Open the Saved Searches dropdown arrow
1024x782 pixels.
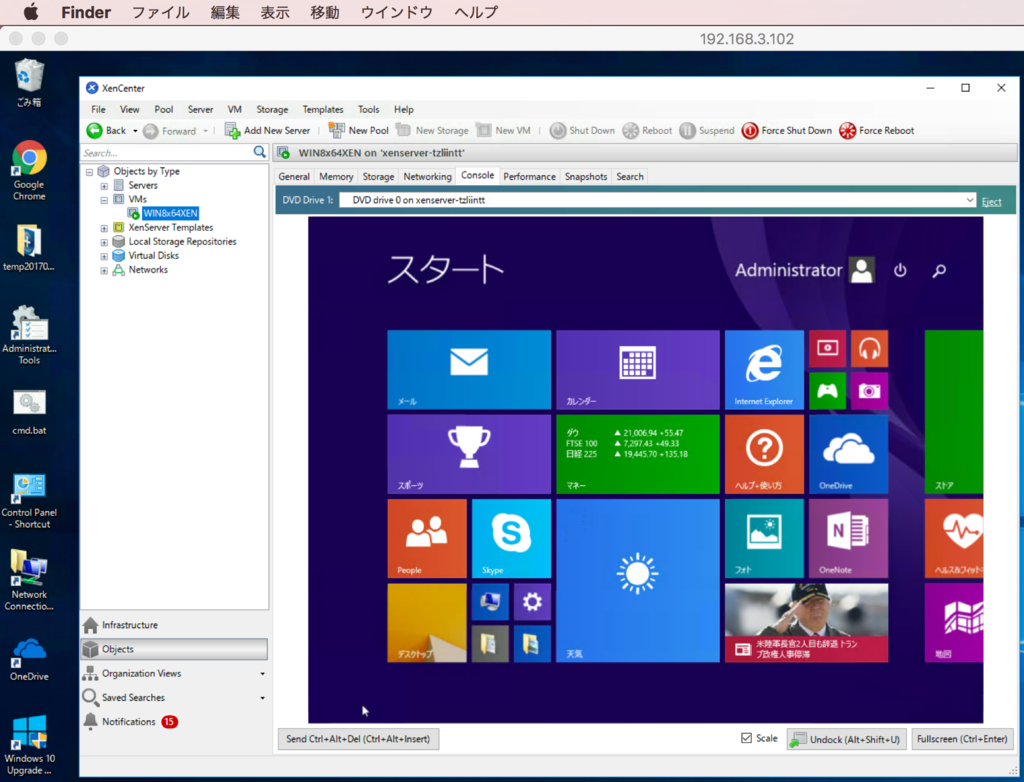(x=263, y=698)
